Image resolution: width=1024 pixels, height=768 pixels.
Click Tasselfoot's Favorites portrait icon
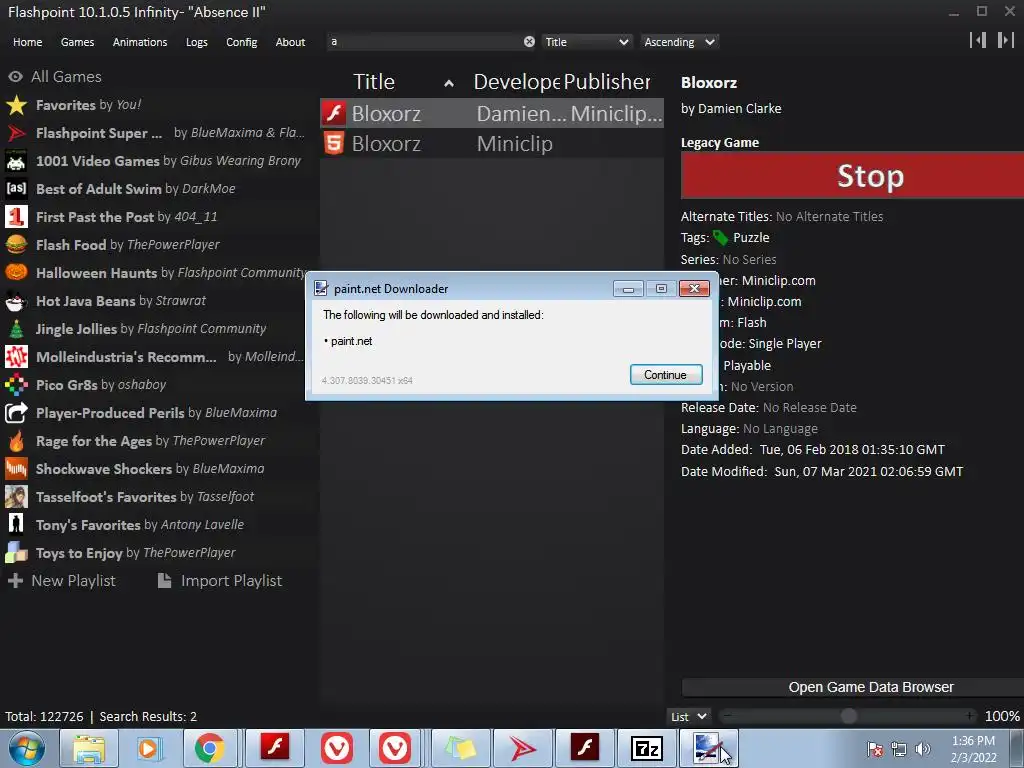(x=16, y=497)
